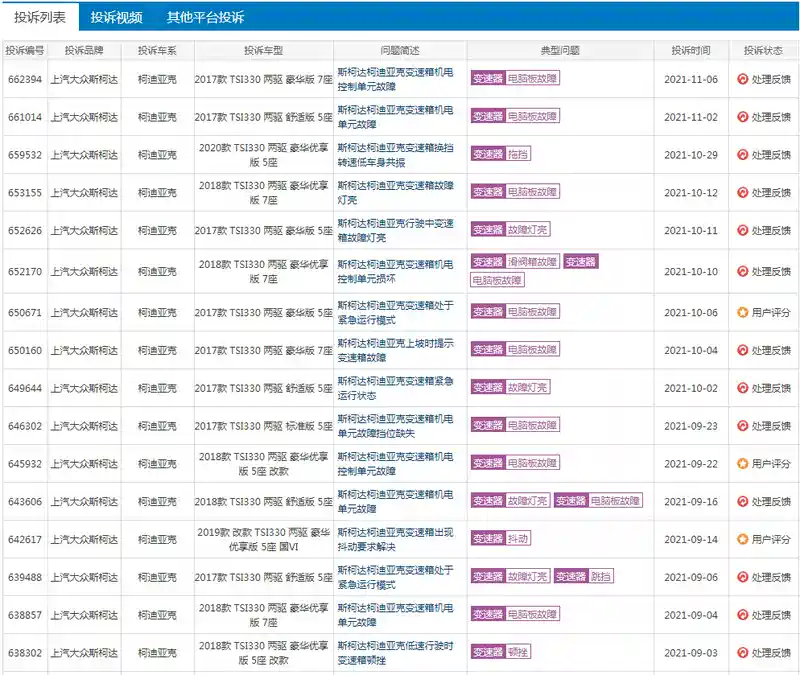
Task: Click the 拖挡 tag in row 659532
Action: (518, 155)
